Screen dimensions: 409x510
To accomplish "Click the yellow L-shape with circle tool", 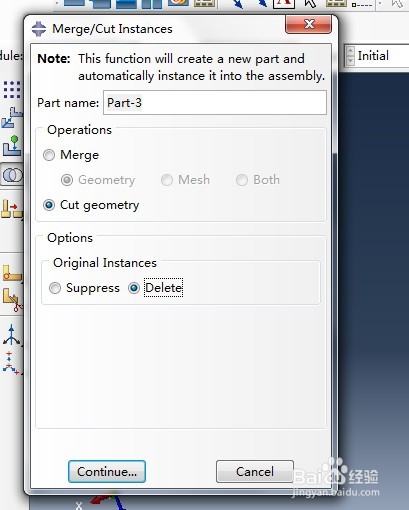I will tap(12, 273).
